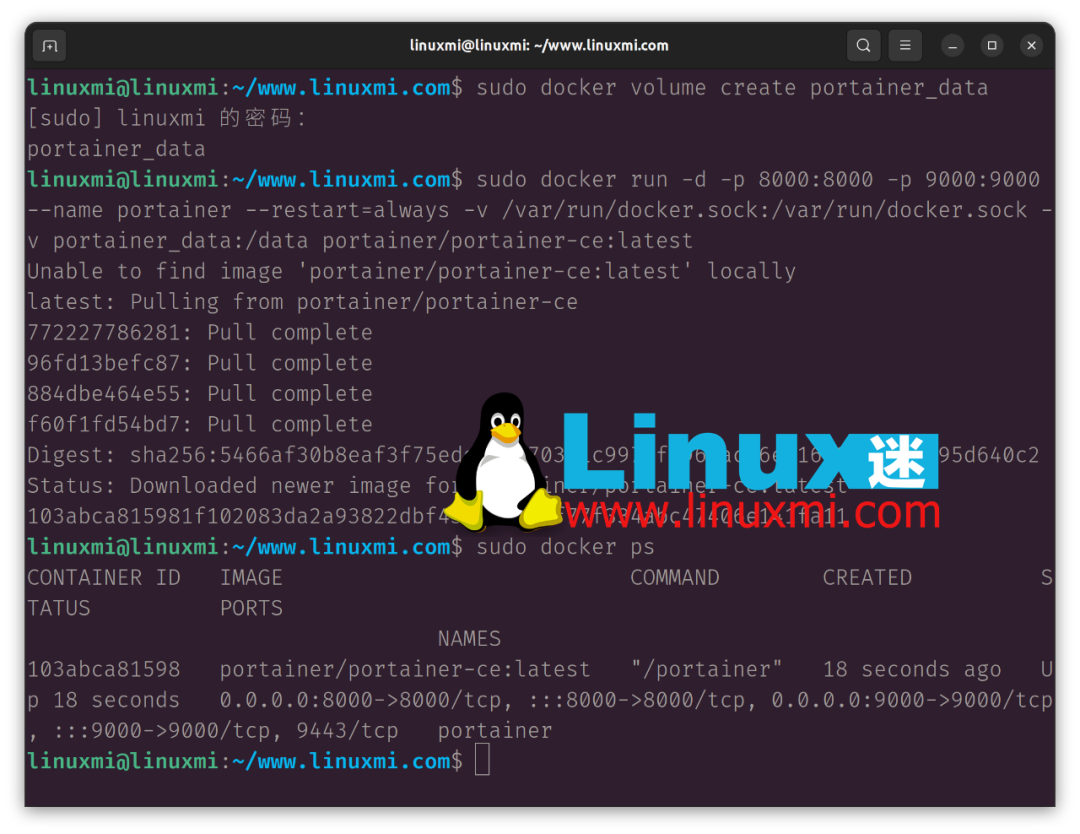The height and width of the screenshot is (834, 1080).
Task: Click 'sudo docker run -d -p 8000:8000' command text
Action: click(x=675, y=180)
